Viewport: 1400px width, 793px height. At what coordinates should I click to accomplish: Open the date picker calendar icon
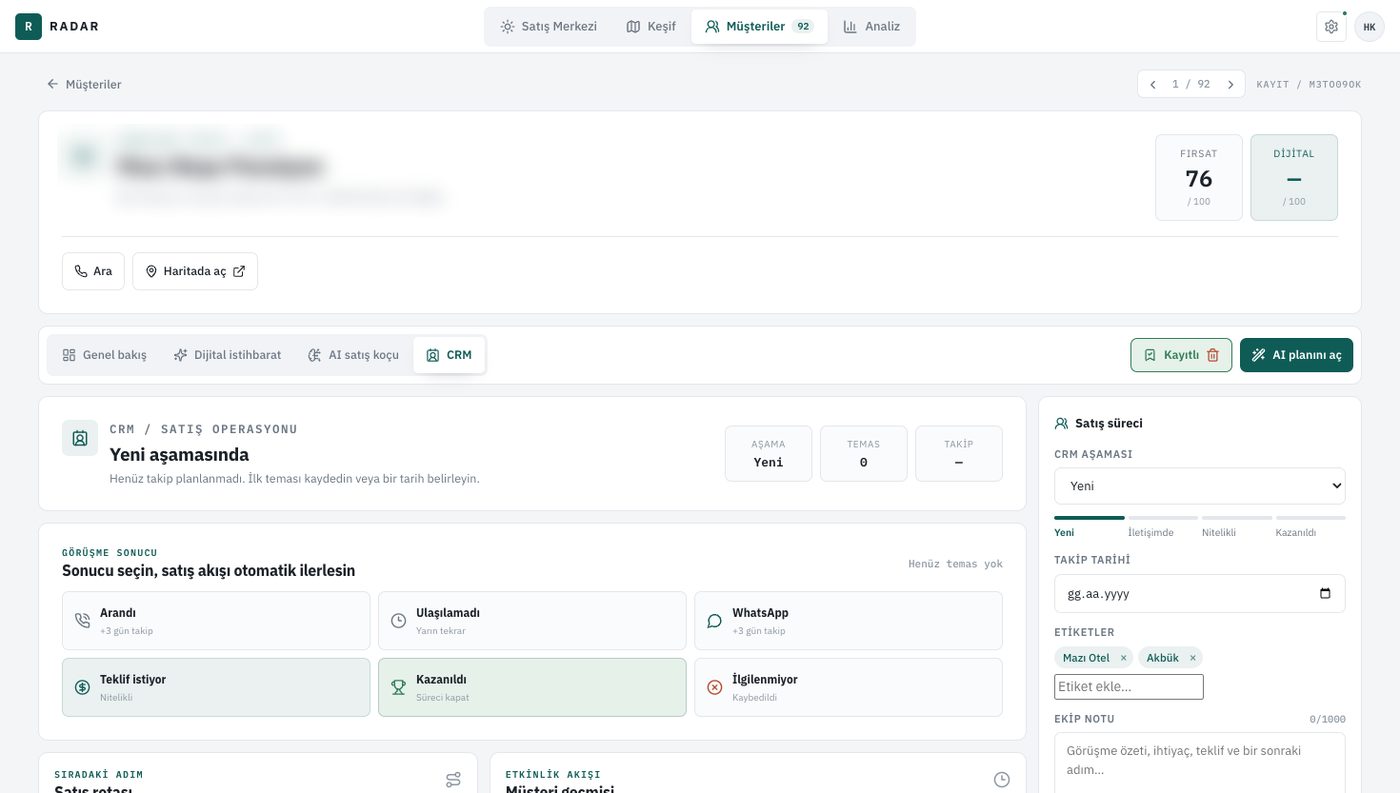1325,593
